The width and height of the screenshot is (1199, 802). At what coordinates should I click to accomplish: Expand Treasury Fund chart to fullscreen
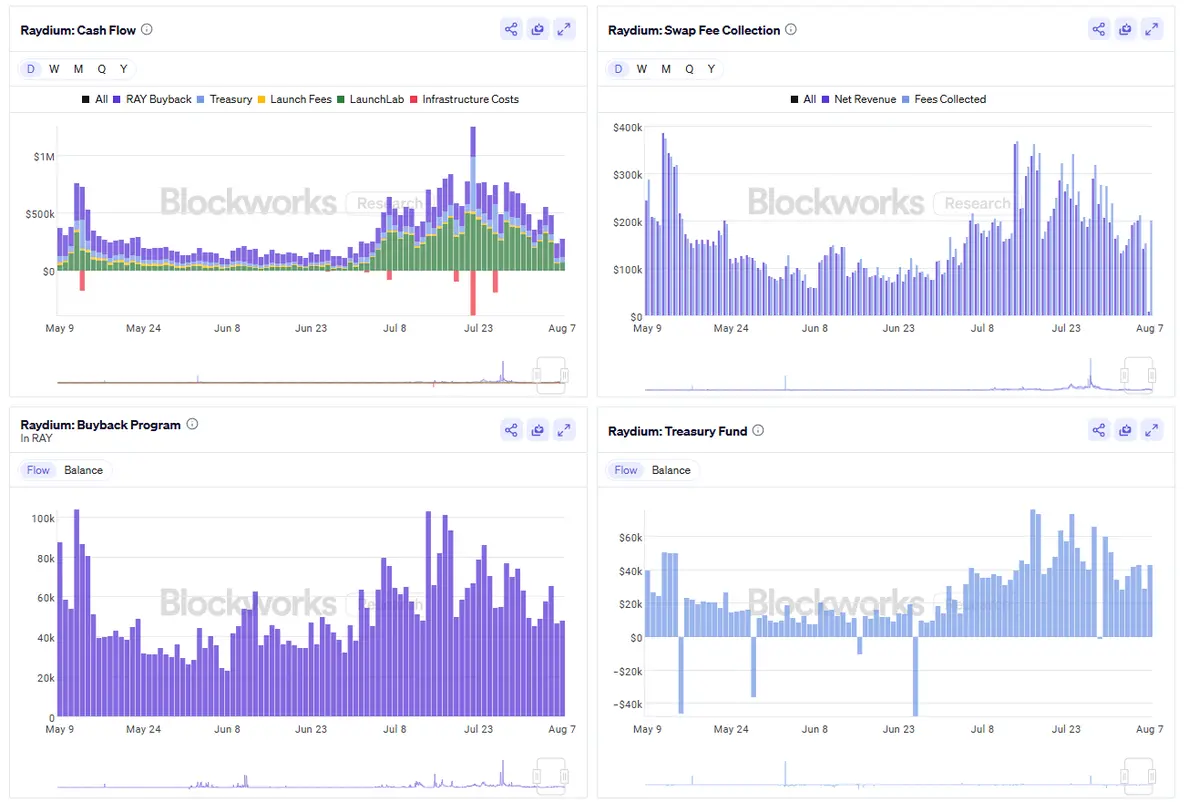point(1152,430)
